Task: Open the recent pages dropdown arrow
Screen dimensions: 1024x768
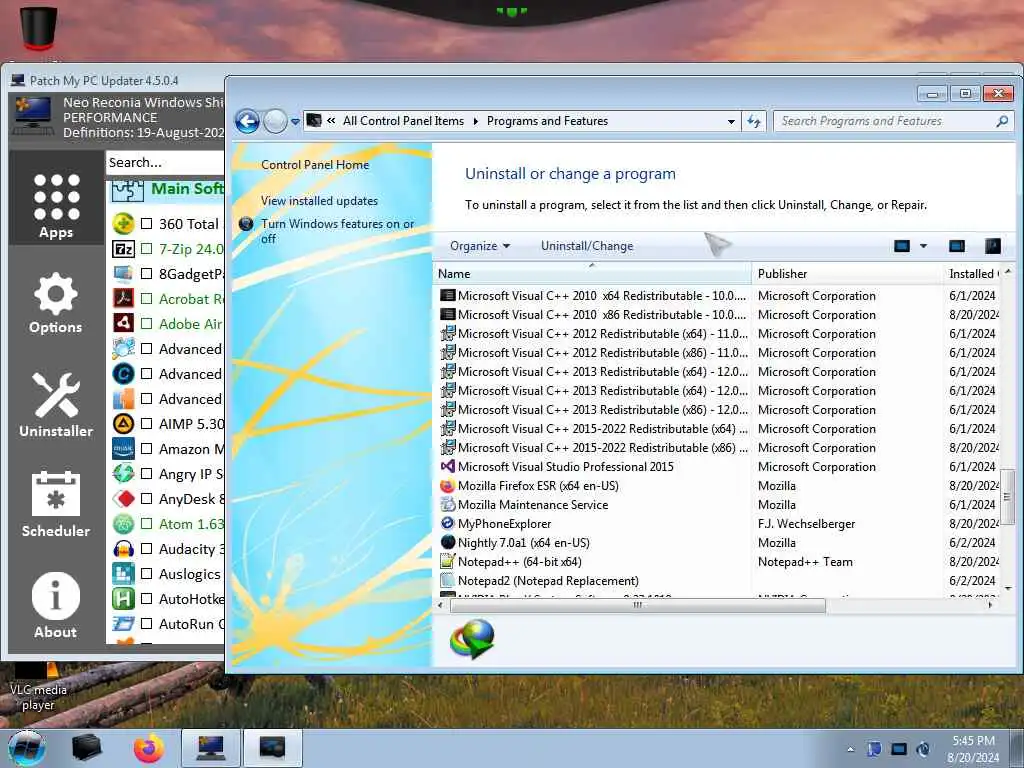Action: tap(295, 121)
